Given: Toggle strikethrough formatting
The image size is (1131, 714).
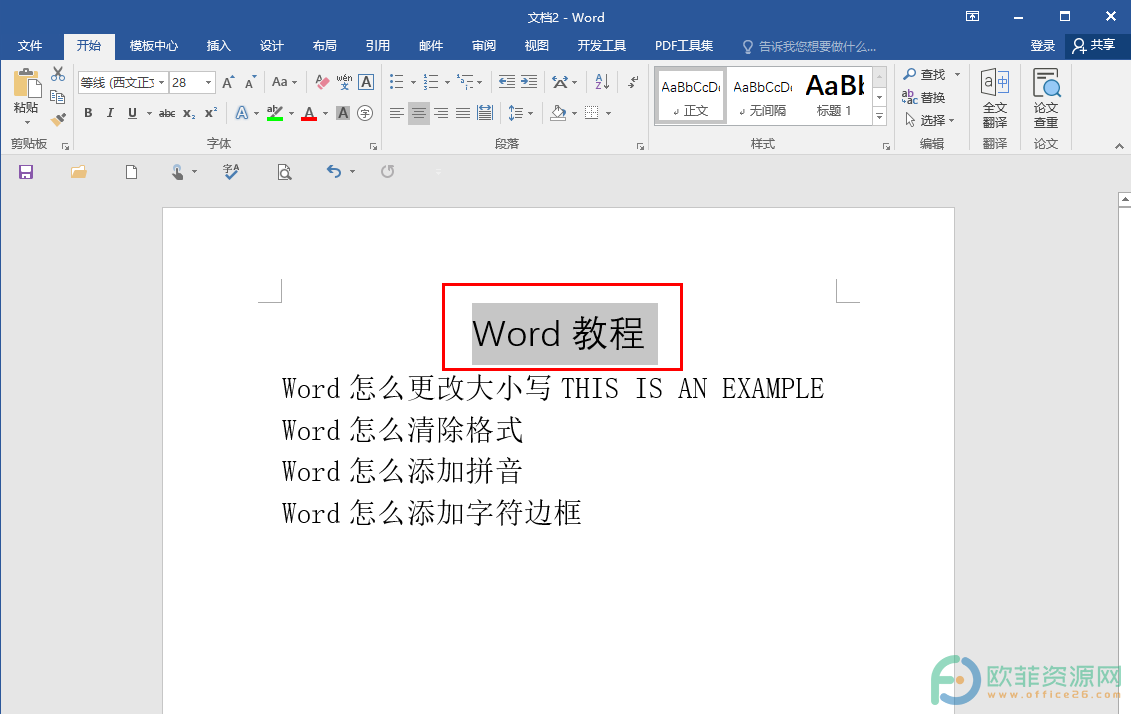Looking at the screenshot, I should point(167,113).
